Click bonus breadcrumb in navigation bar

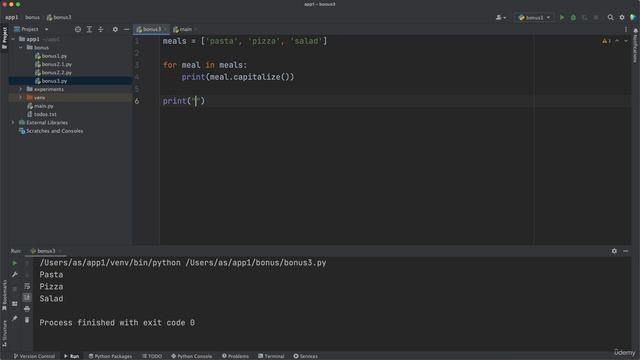32,18
